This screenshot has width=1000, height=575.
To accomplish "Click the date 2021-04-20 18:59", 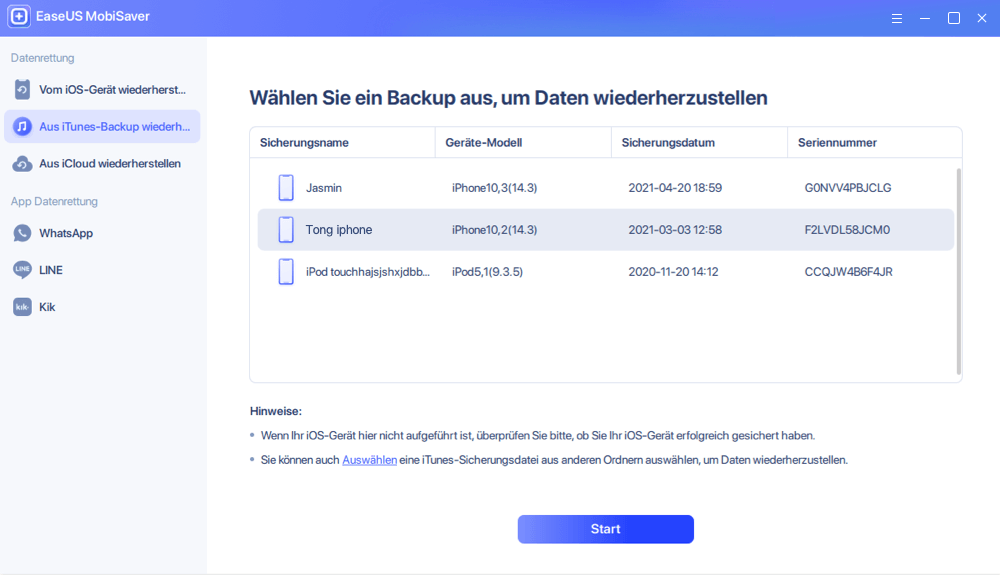I will (x=675, y=188).
